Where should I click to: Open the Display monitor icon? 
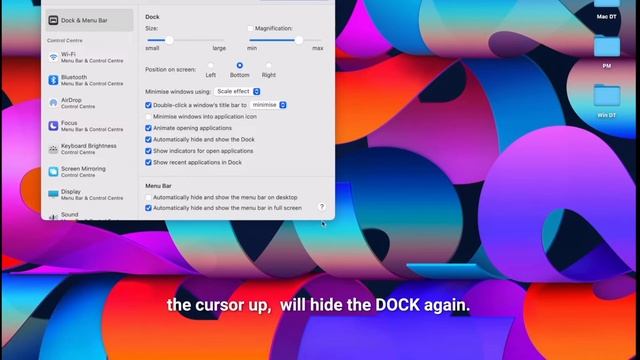[x=53, y=194]
